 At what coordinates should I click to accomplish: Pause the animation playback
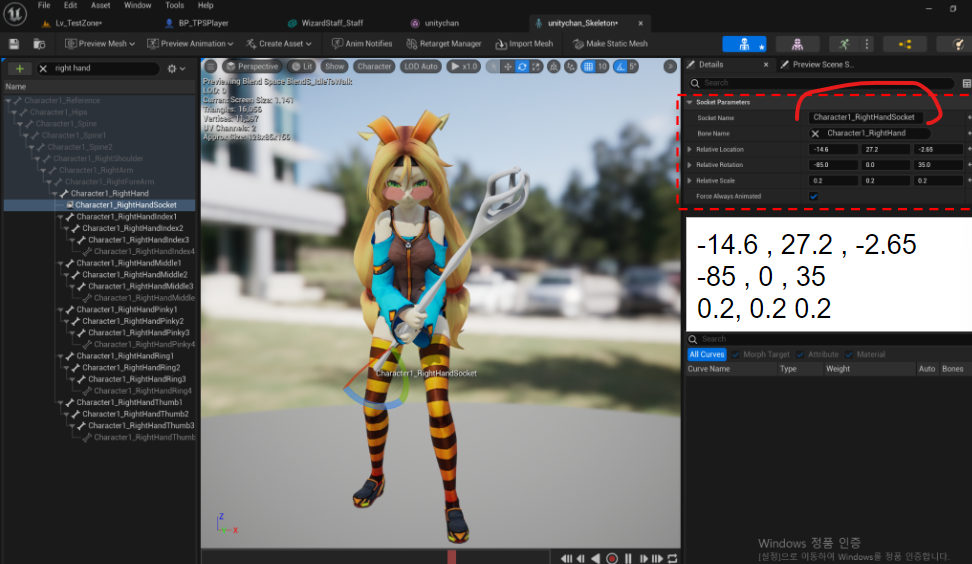(628, 558)
